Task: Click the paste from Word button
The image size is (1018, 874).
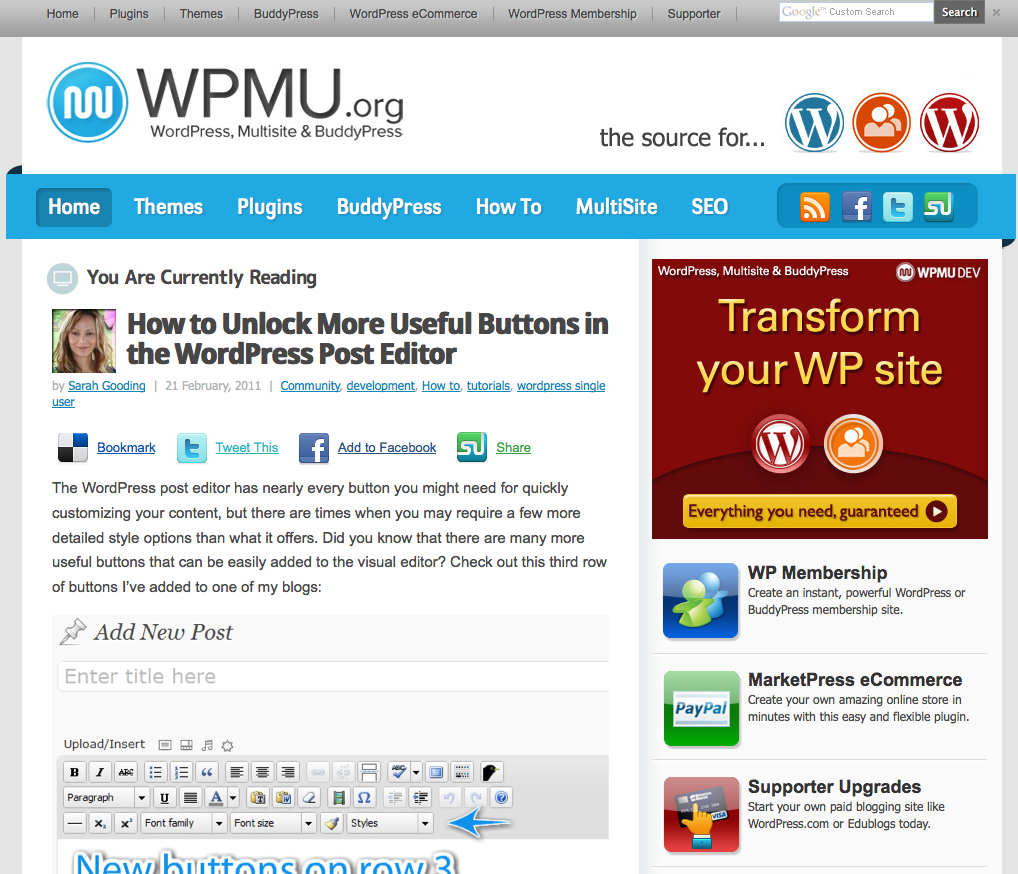Action: pyautogui.click(x=284, y=797)
